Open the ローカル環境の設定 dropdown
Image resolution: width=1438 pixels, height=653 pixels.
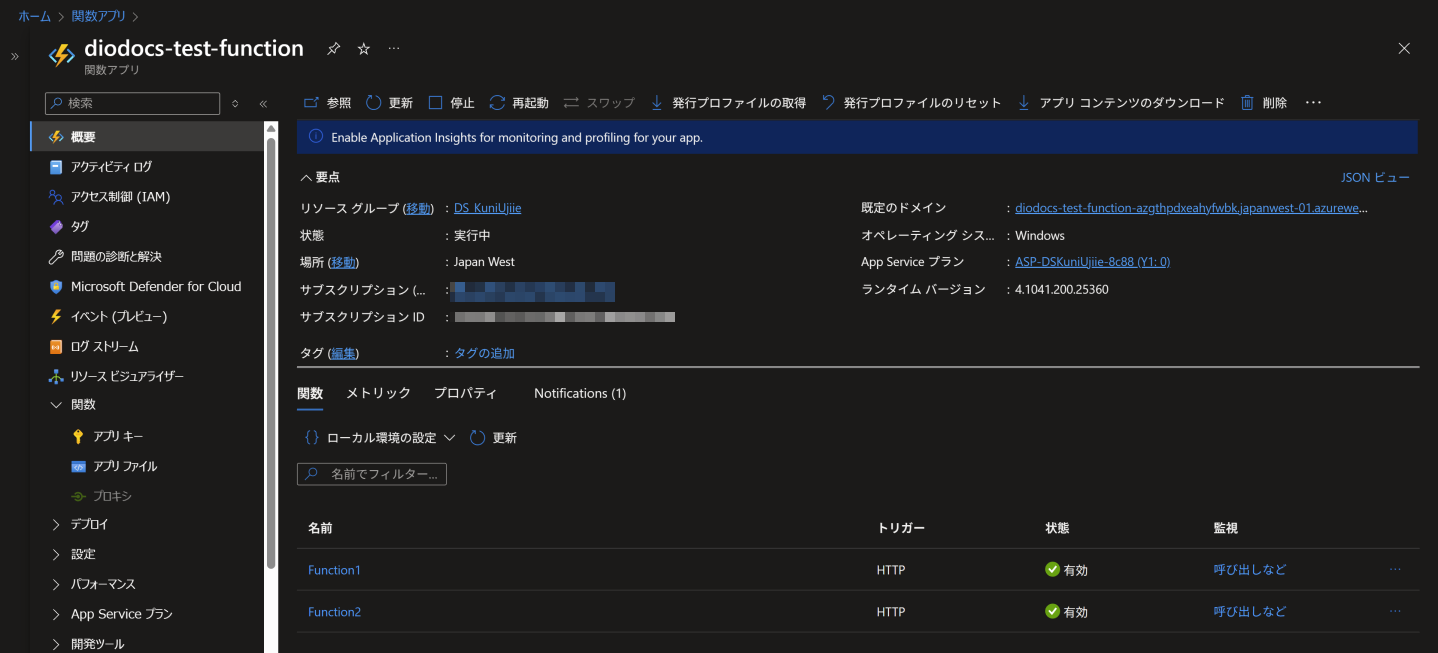click(380, 438)
